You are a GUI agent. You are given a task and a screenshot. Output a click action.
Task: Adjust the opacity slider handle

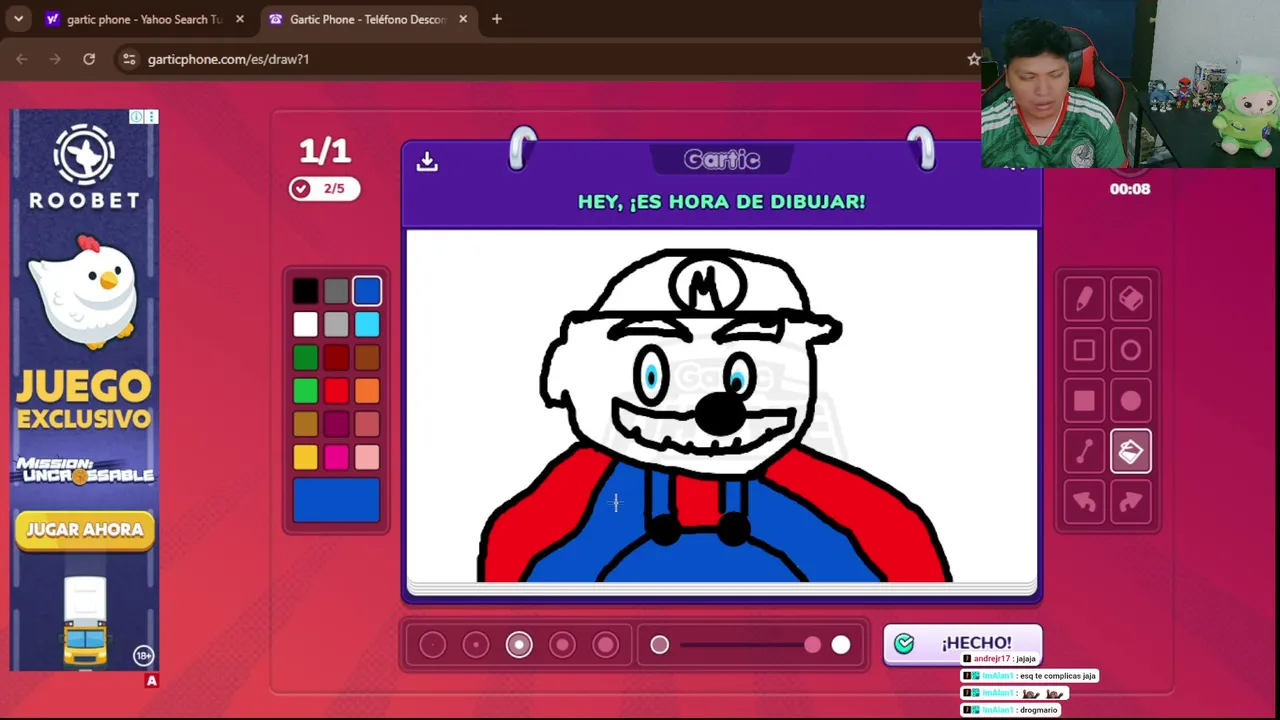(x=812, y=645)
